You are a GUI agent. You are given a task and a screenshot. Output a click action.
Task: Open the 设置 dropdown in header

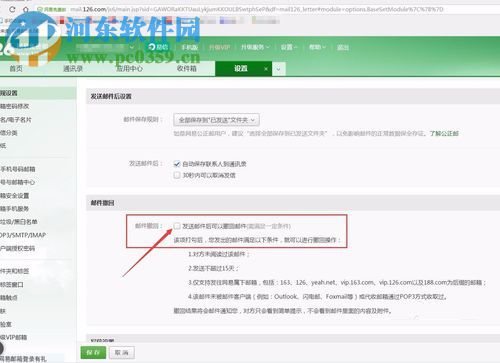[289, 47]
